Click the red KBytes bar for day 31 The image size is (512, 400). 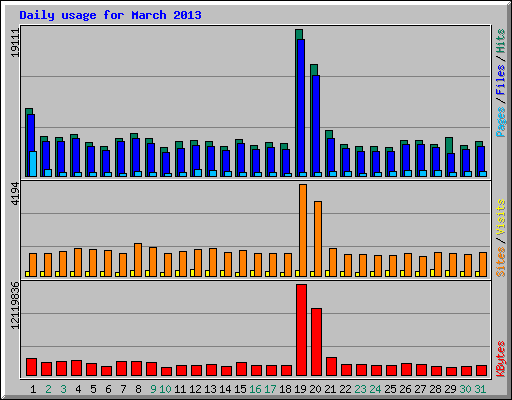[481, 371]
